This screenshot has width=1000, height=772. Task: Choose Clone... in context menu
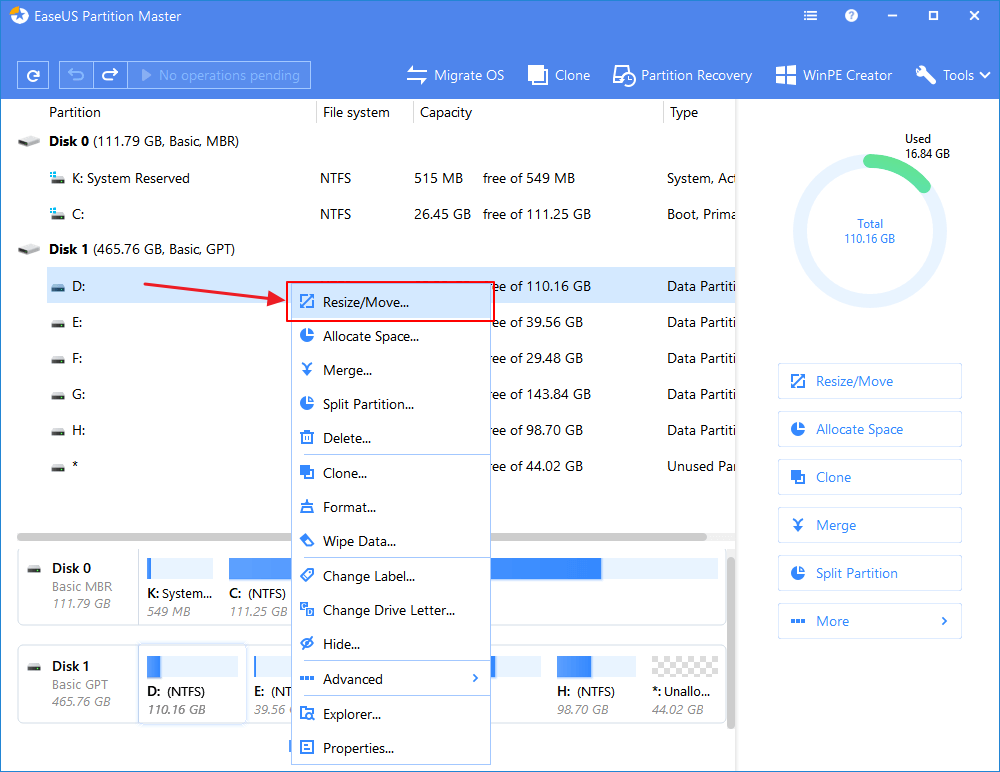pyautogui.click(x=390, y=473)
